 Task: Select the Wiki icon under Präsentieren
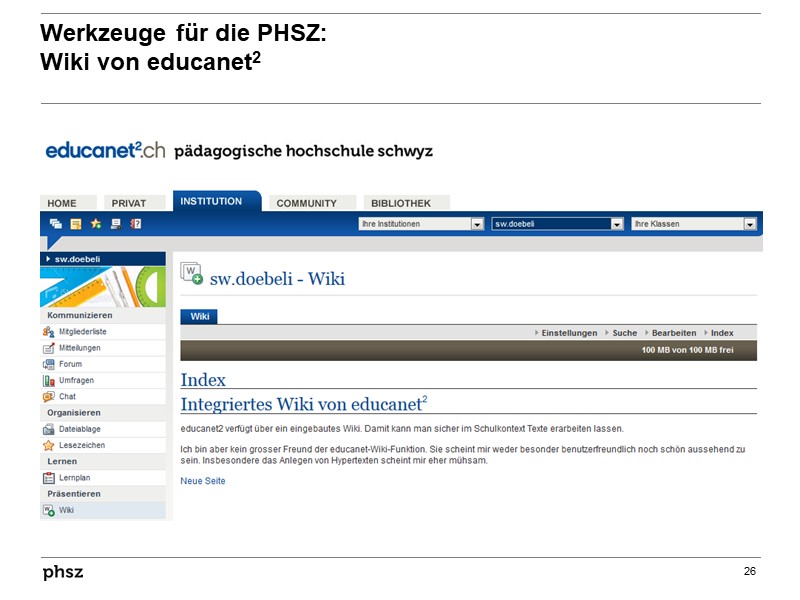coord(47,510)
